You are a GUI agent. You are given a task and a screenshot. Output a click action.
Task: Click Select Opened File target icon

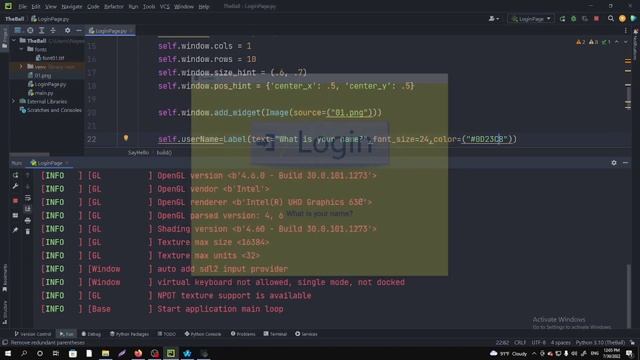(30, 30)
